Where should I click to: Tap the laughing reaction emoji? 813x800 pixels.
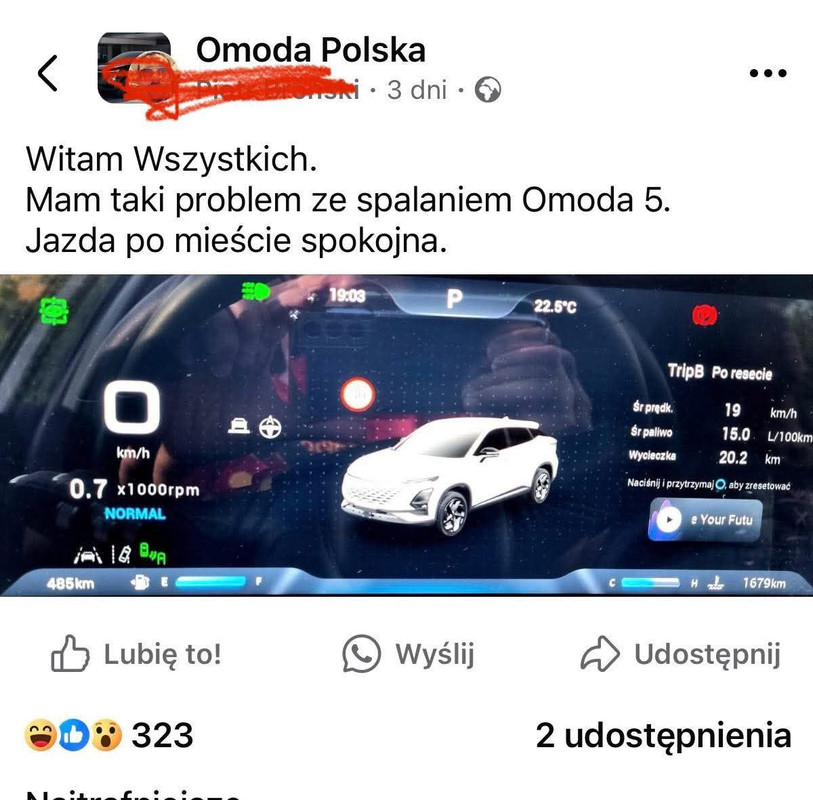point(40,735)
